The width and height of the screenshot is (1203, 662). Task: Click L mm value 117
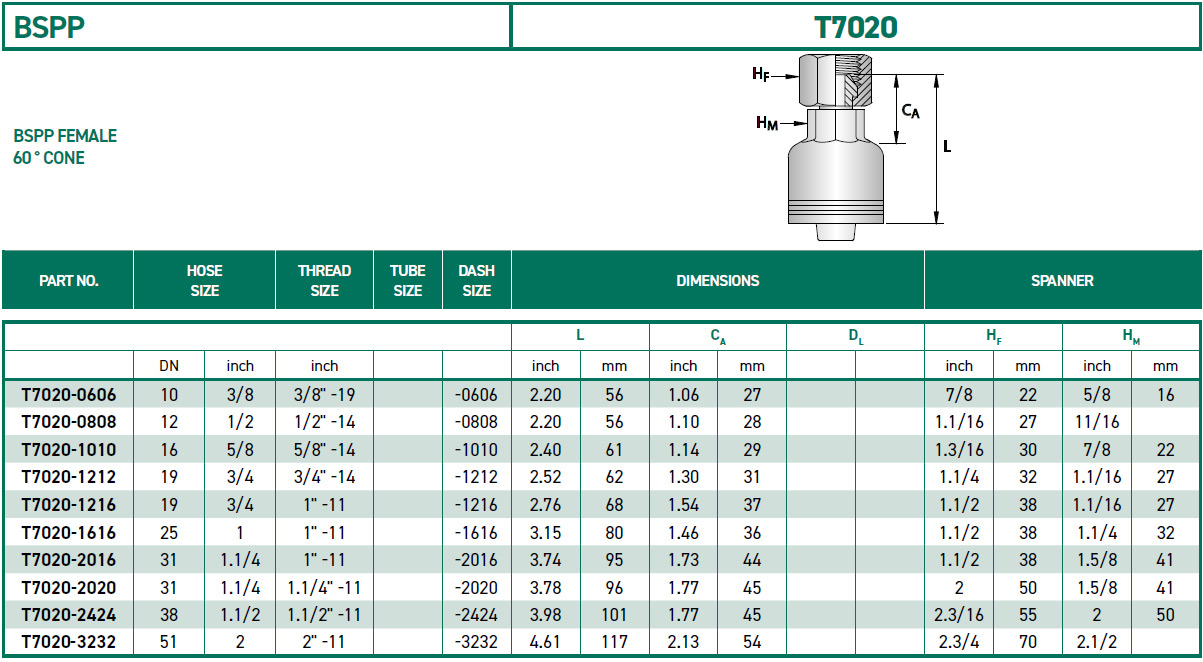point(614,642)
